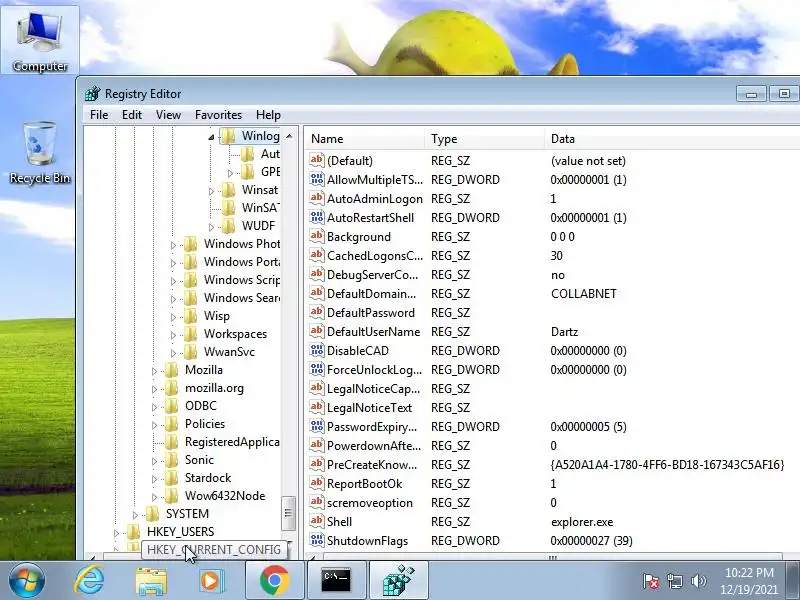This screenshot has width=800, height=600.
Task: Click the DisableCAD DWORD icon
Action: click(316, 350)
